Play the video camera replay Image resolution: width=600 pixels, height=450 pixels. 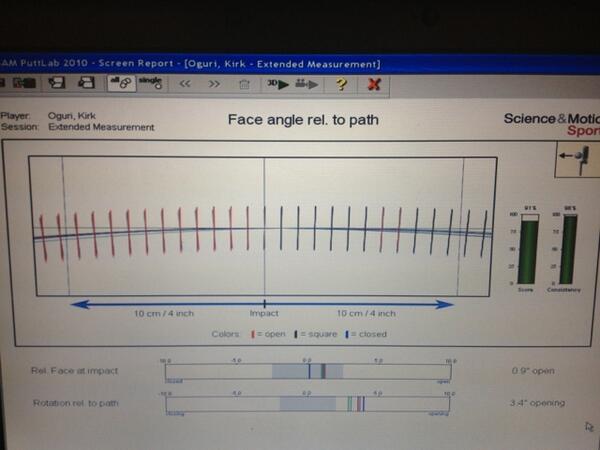pyautogui.click(x=307, y=84)
